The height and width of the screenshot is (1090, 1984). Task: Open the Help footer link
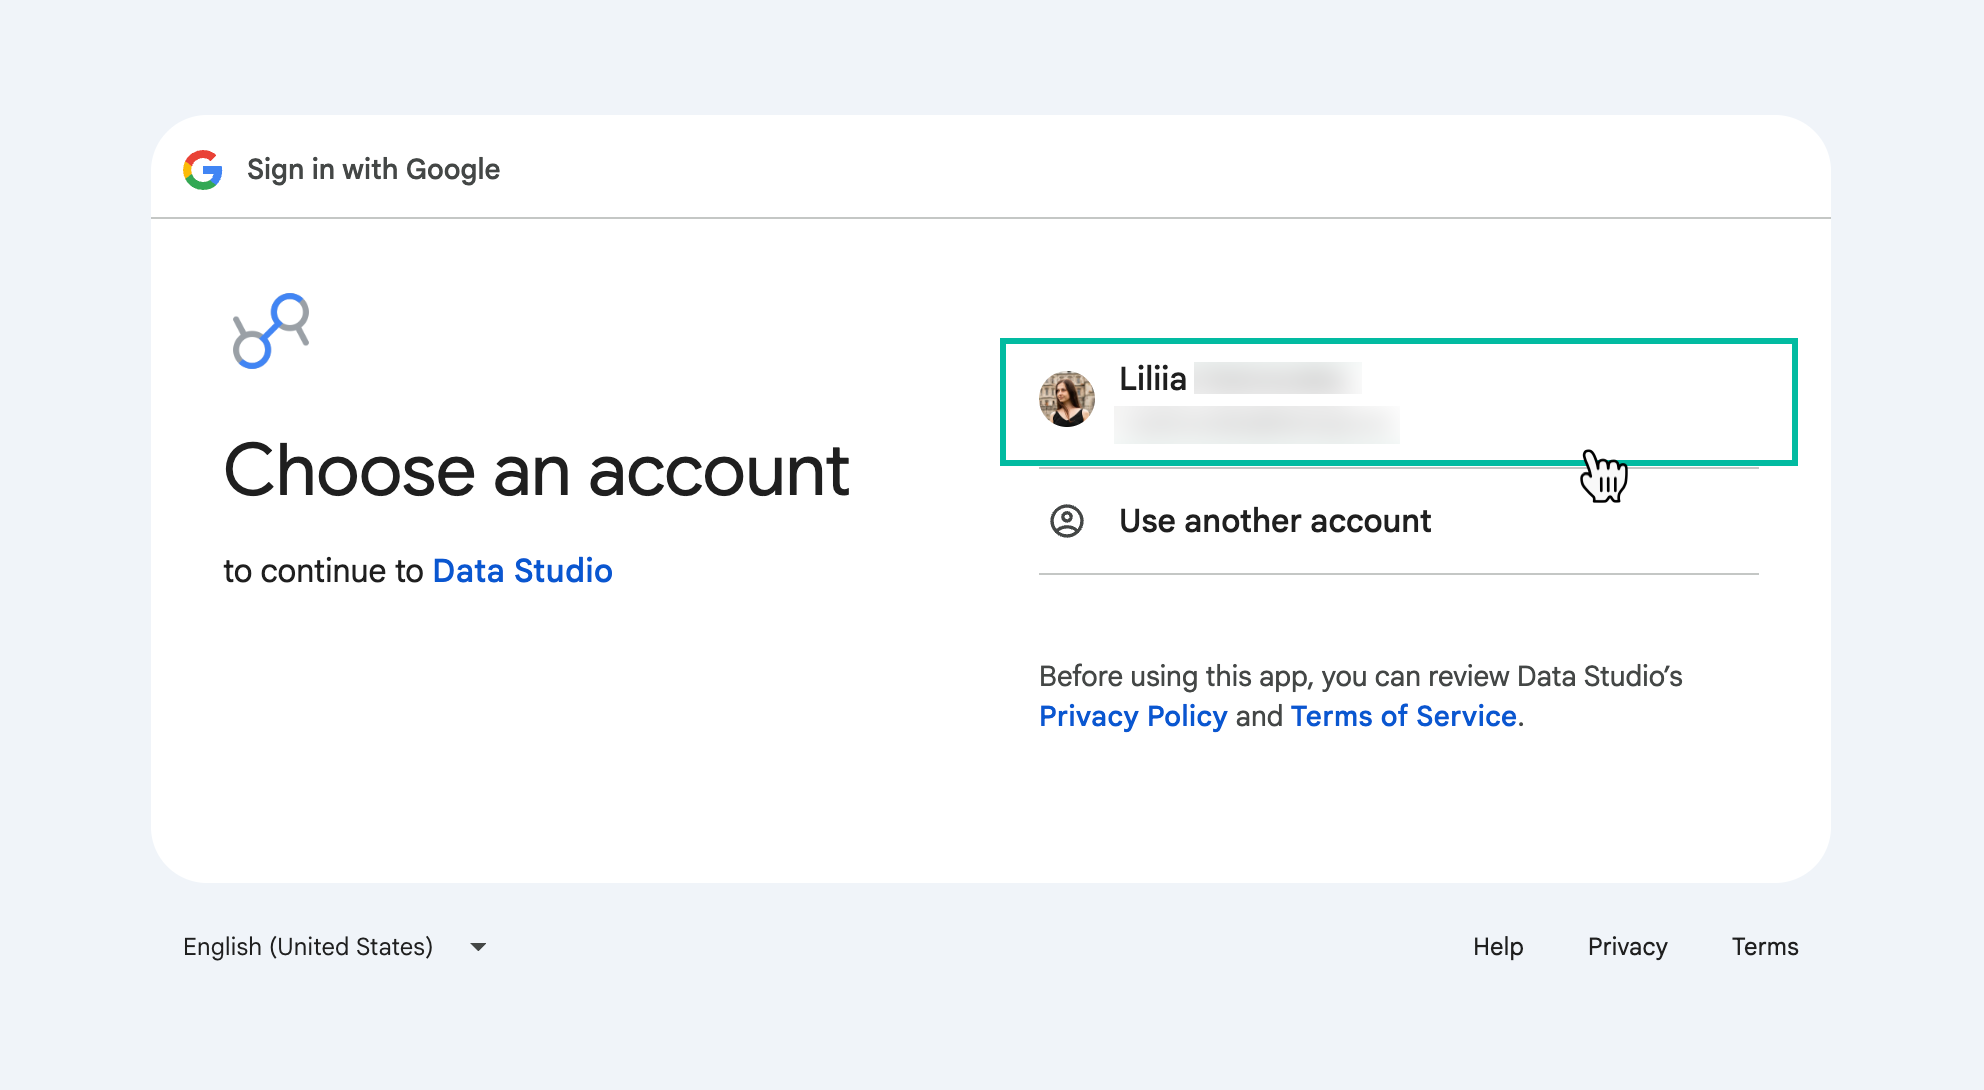1498,947
